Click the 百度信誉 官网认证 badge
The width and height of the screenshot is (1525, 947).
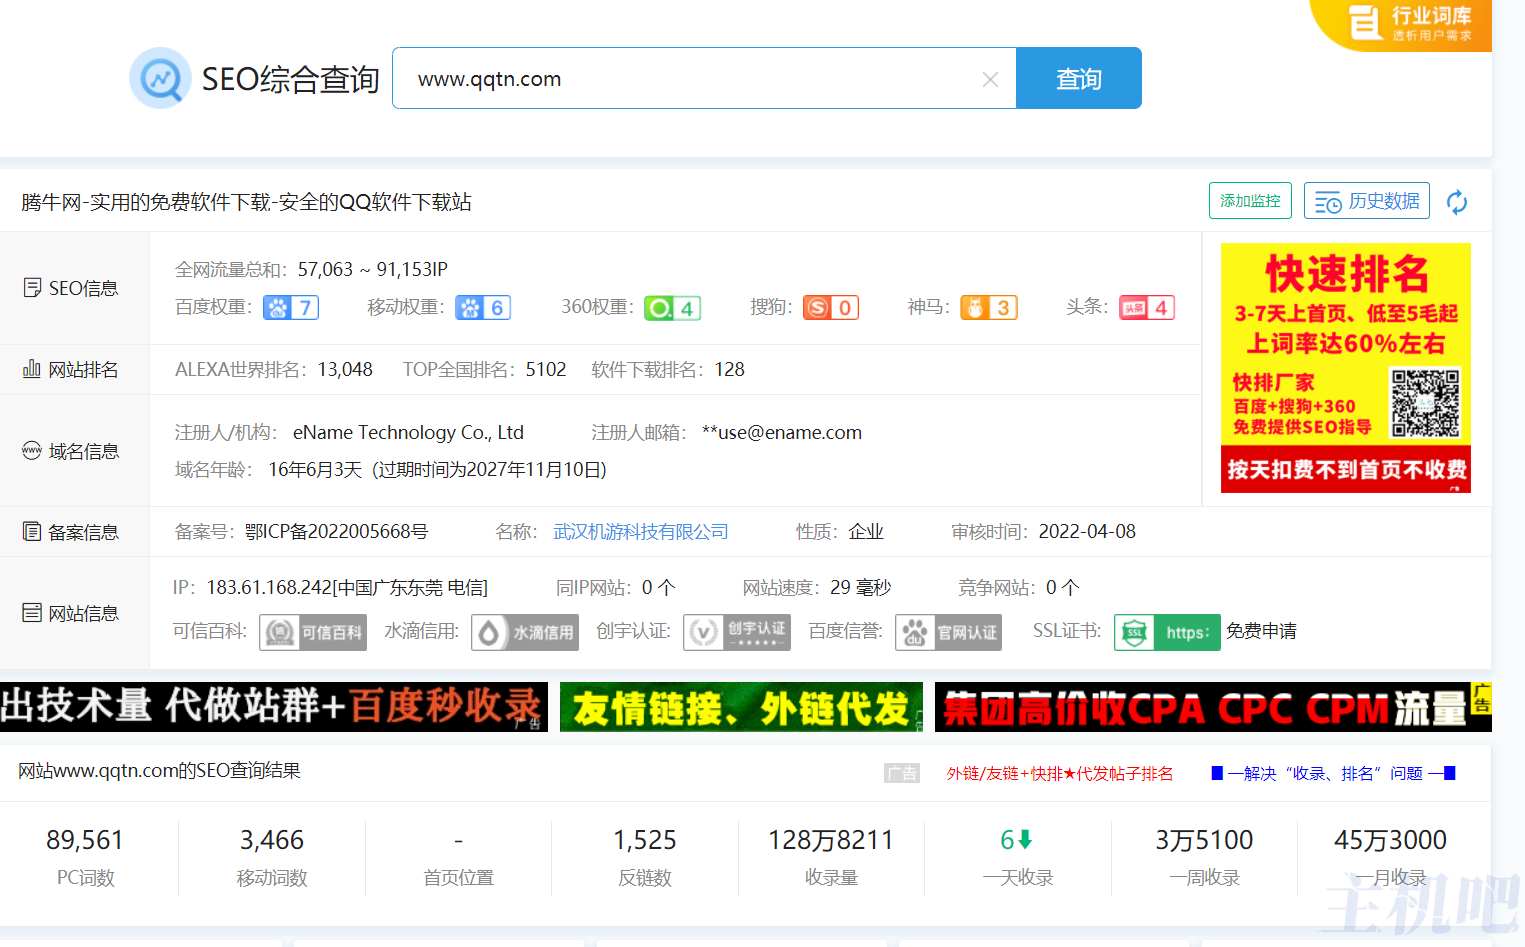tap(948, 632)
